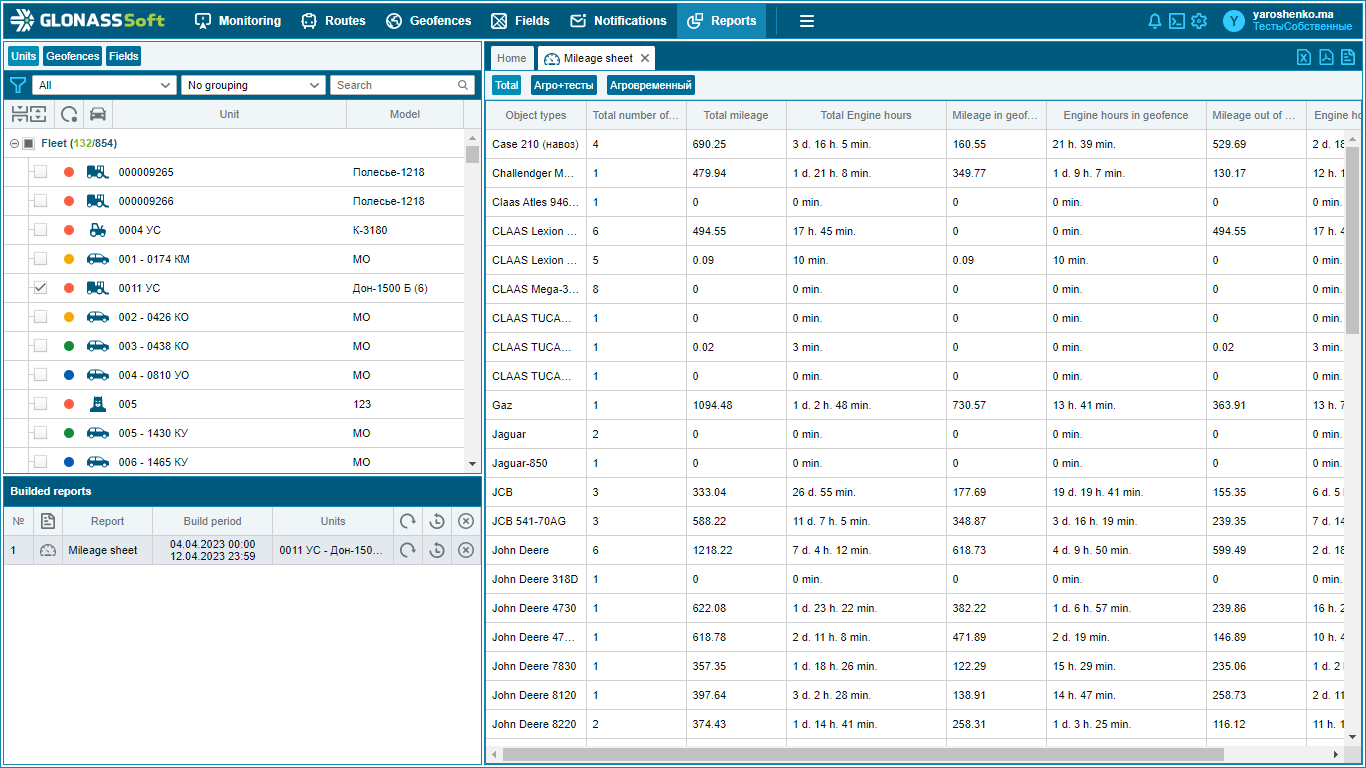Viewport: 1366px width, 768px height.
Task: Open the Reports section
Action: pyautogui.click(x=721, y=20)
